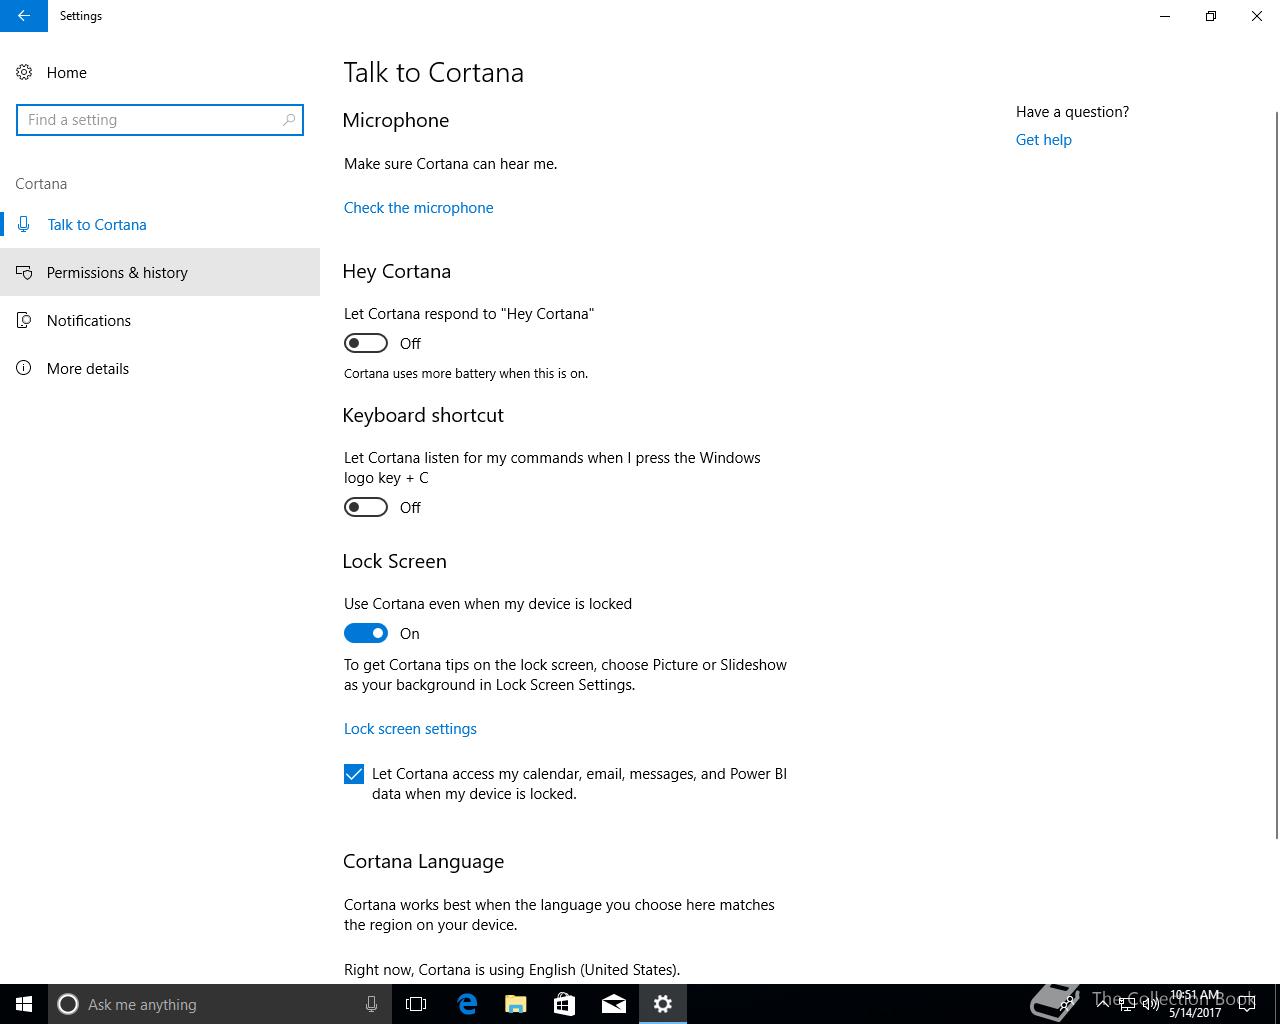The width and height of the screenshot is (1280, 1024).
Task: Toggle Windows logo key + C shortcut switch
Action: (x=366, y=507)
